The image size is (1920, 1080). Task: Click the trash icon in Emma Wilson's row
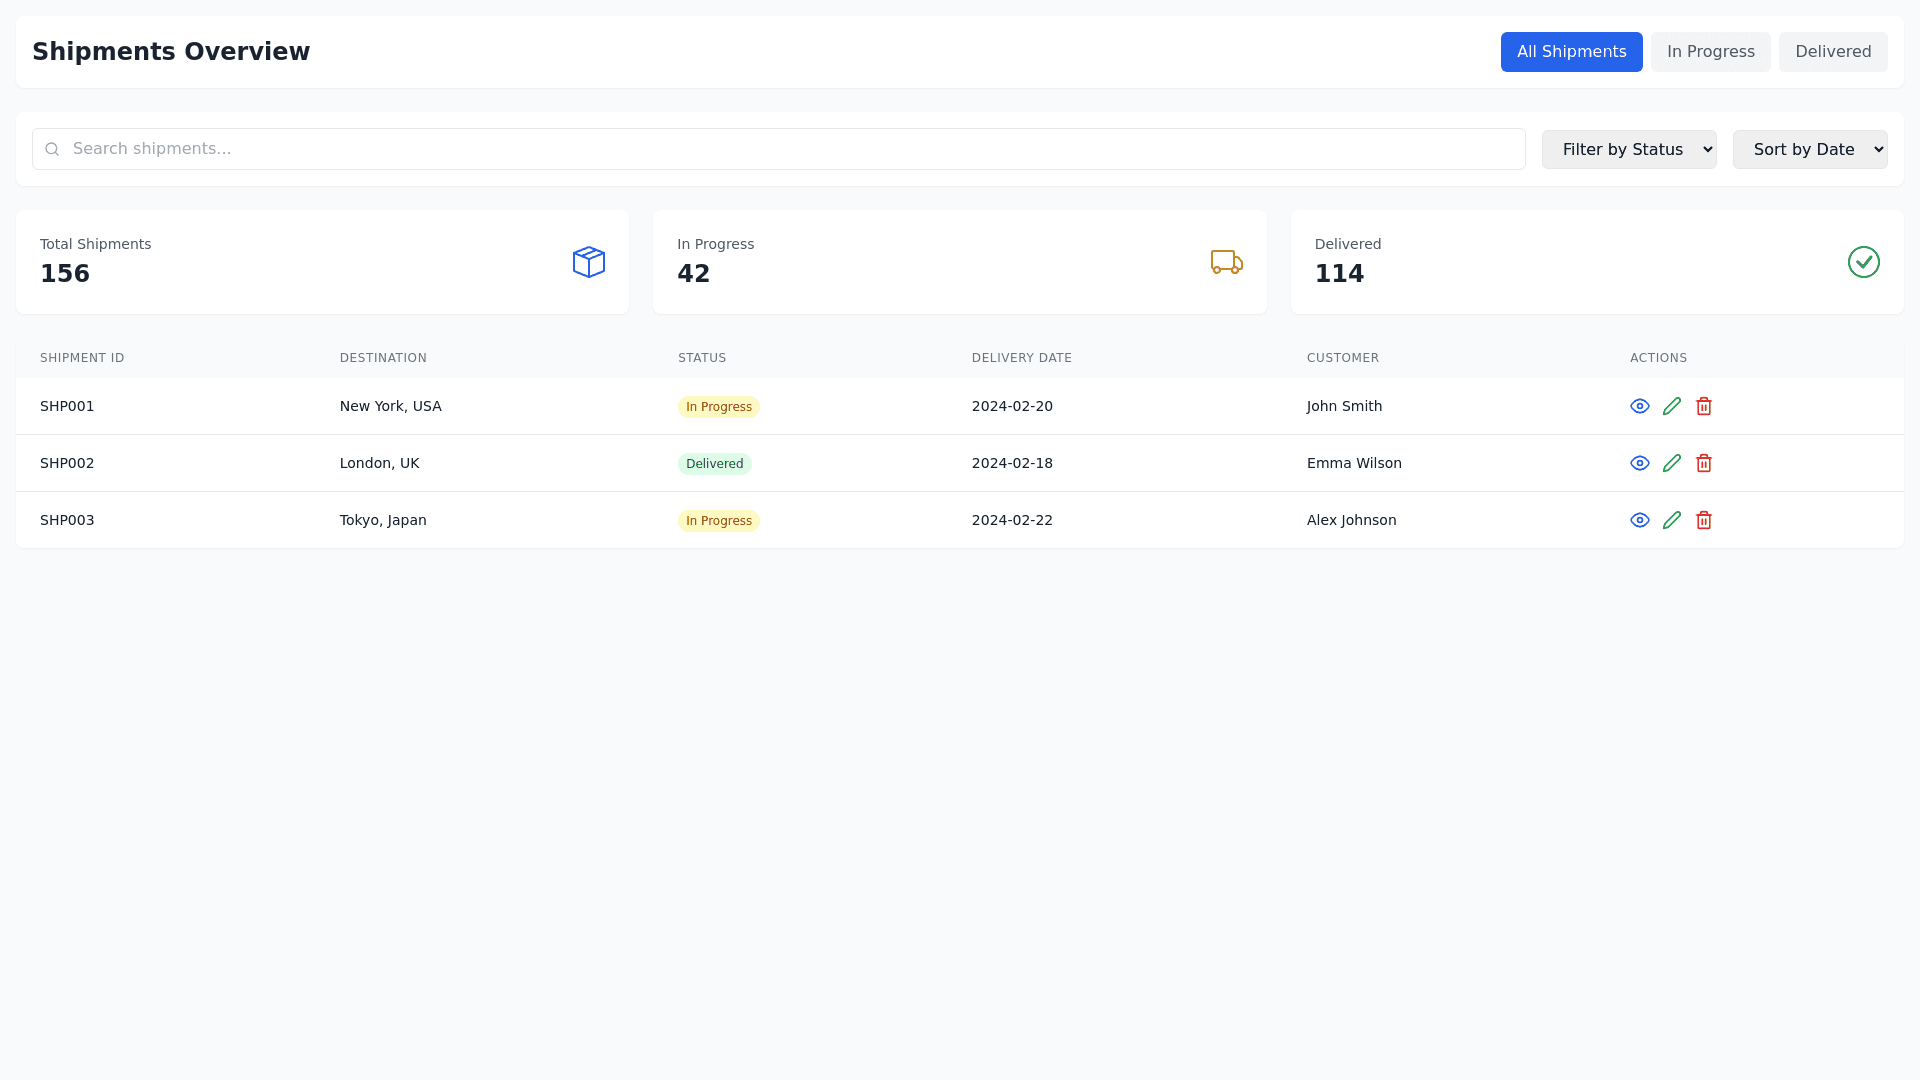(x=1704, y=463)
